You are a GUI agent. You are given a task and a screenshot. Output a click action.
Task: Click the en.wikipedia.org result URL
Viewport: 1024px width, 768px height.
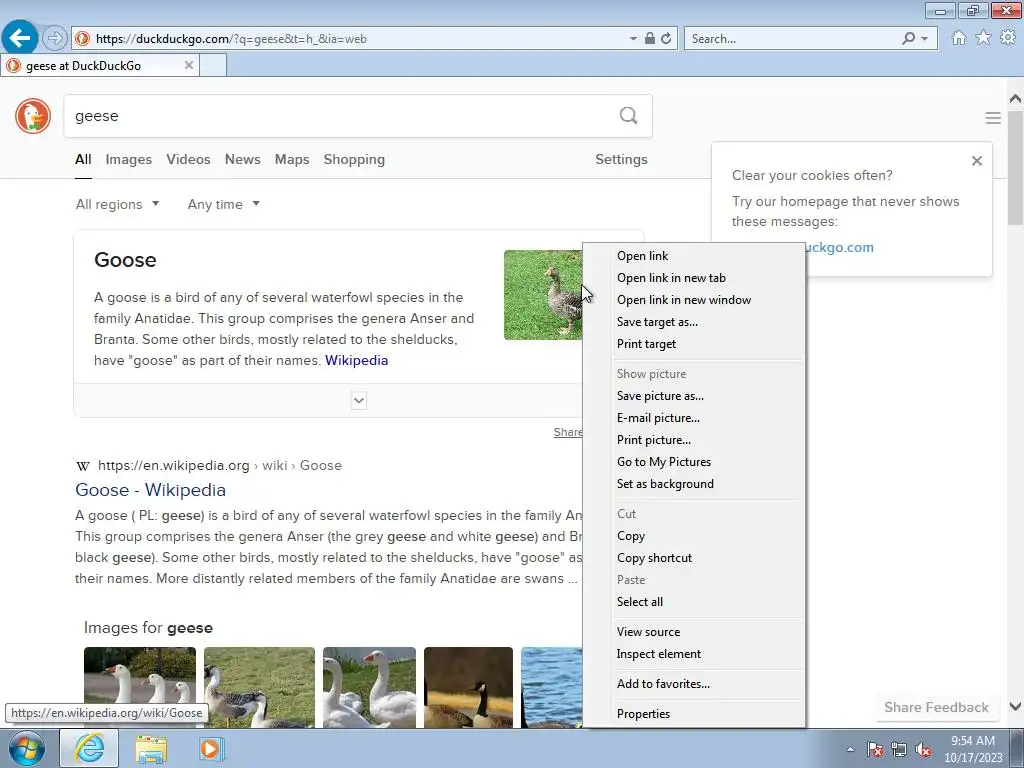point(220,466)
